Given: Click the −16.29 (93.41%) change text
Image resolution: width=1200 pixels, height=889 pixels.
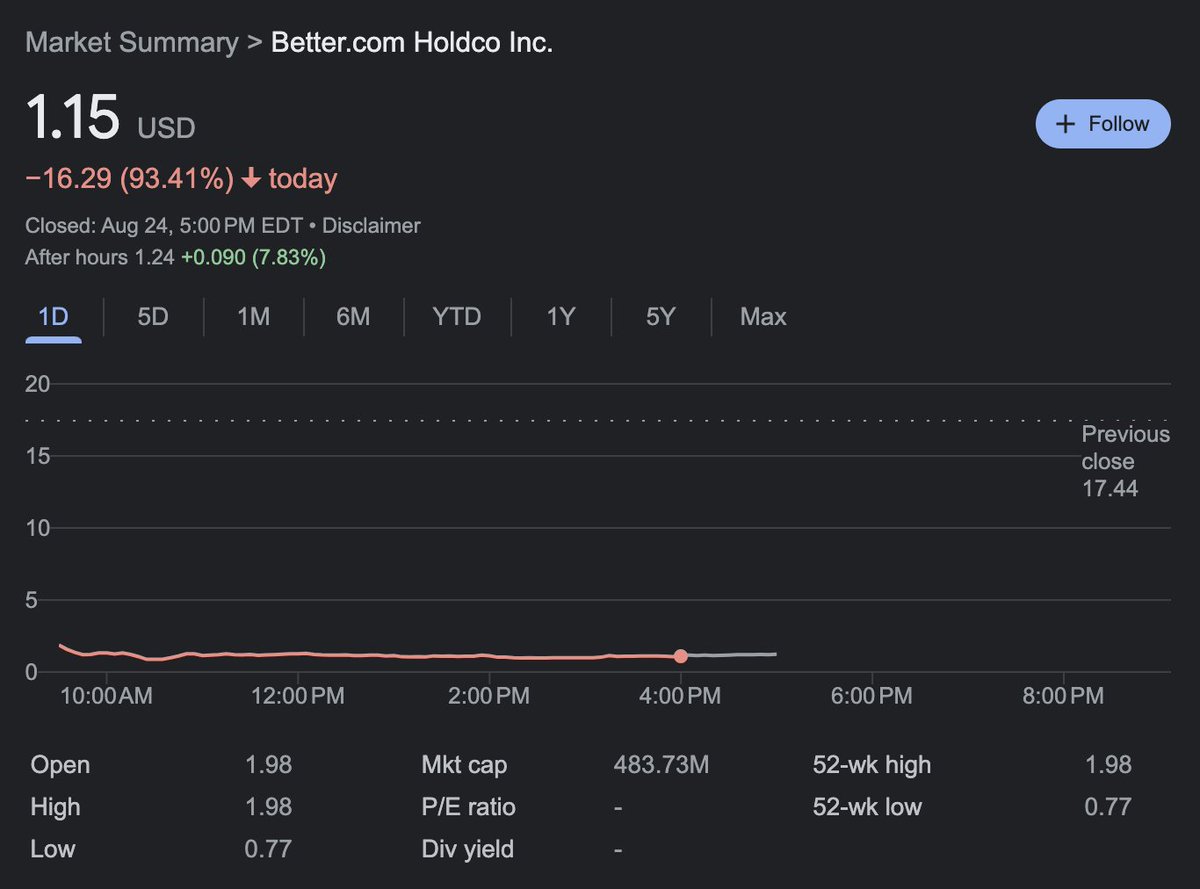Looking at the screenshot, I should point(129,179).
